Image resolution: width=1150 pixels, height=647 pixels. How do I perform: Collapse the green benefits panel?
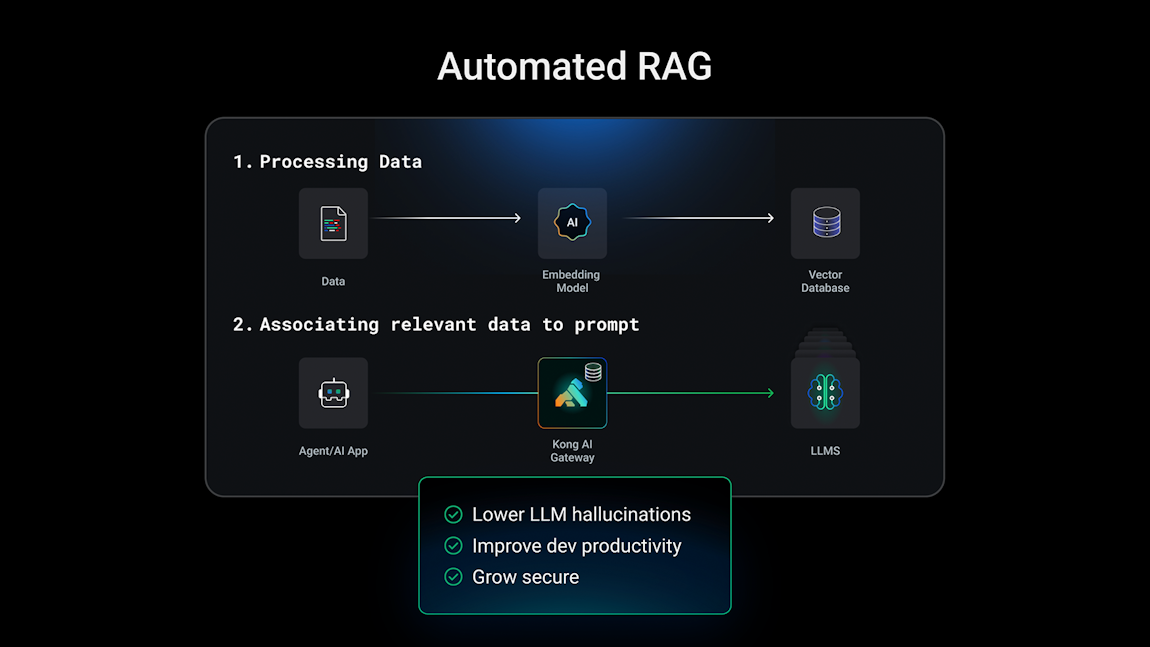(x=575, y=546)
